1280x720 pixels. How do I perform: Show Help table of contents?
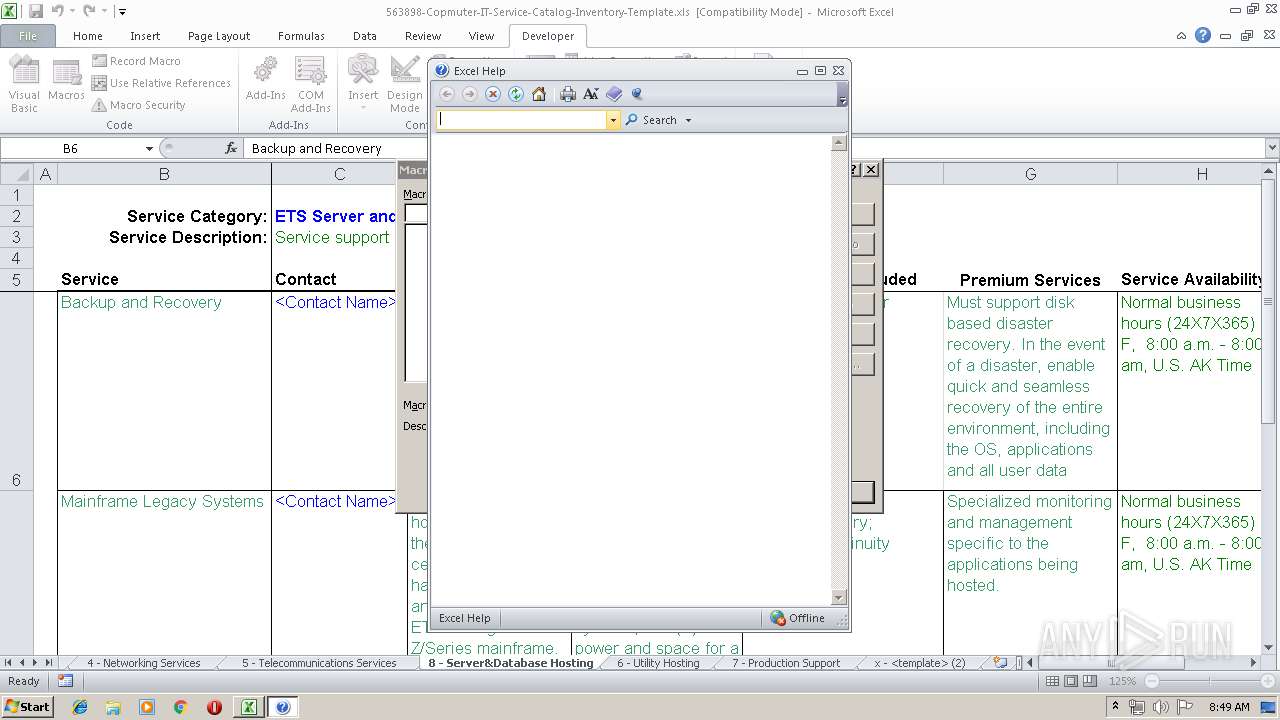pyautogui.click(x=614, y=94)
